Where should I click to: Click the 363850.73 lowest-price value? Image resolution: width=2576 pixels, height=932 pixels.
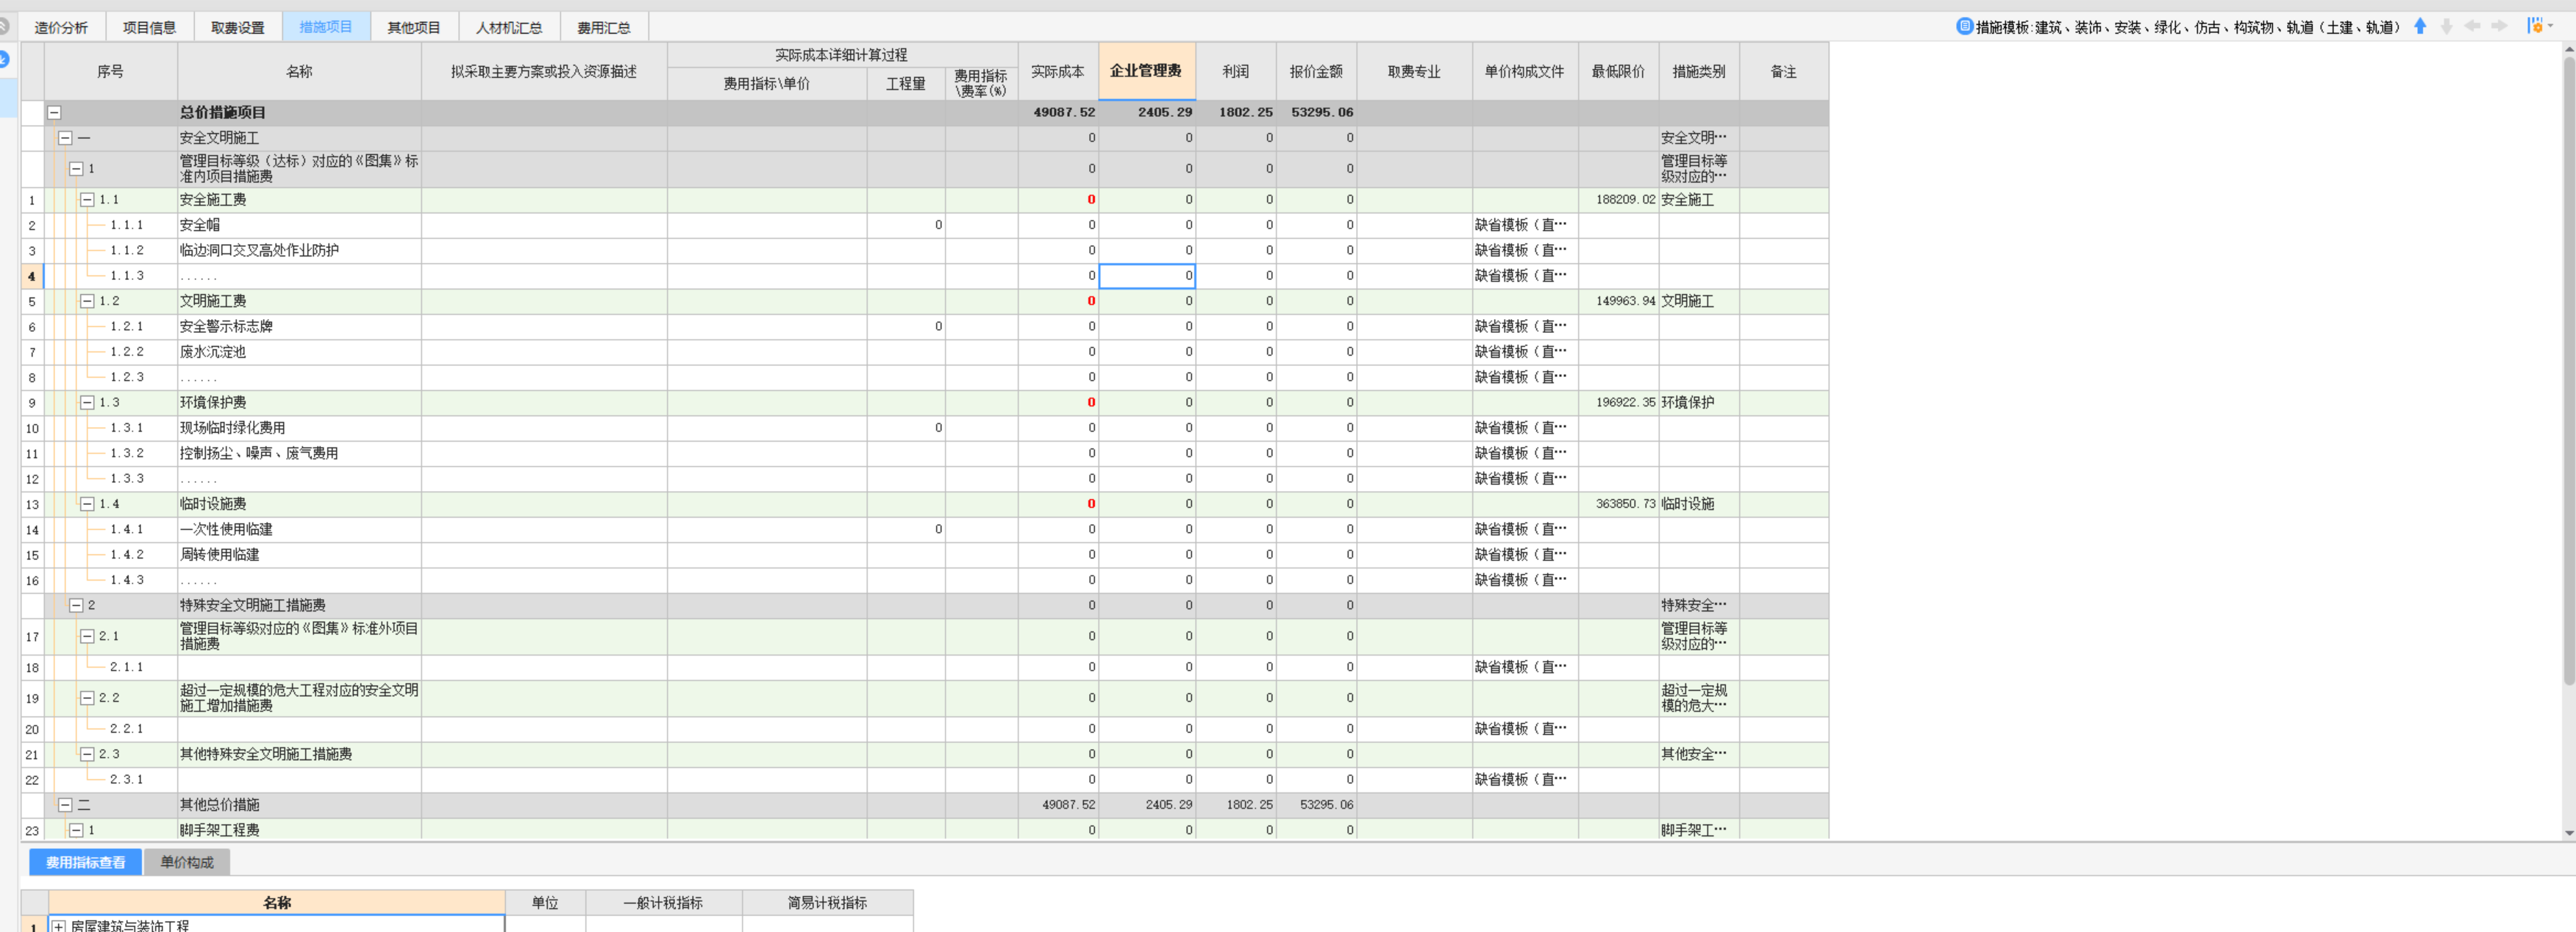tap(1625, 503)
